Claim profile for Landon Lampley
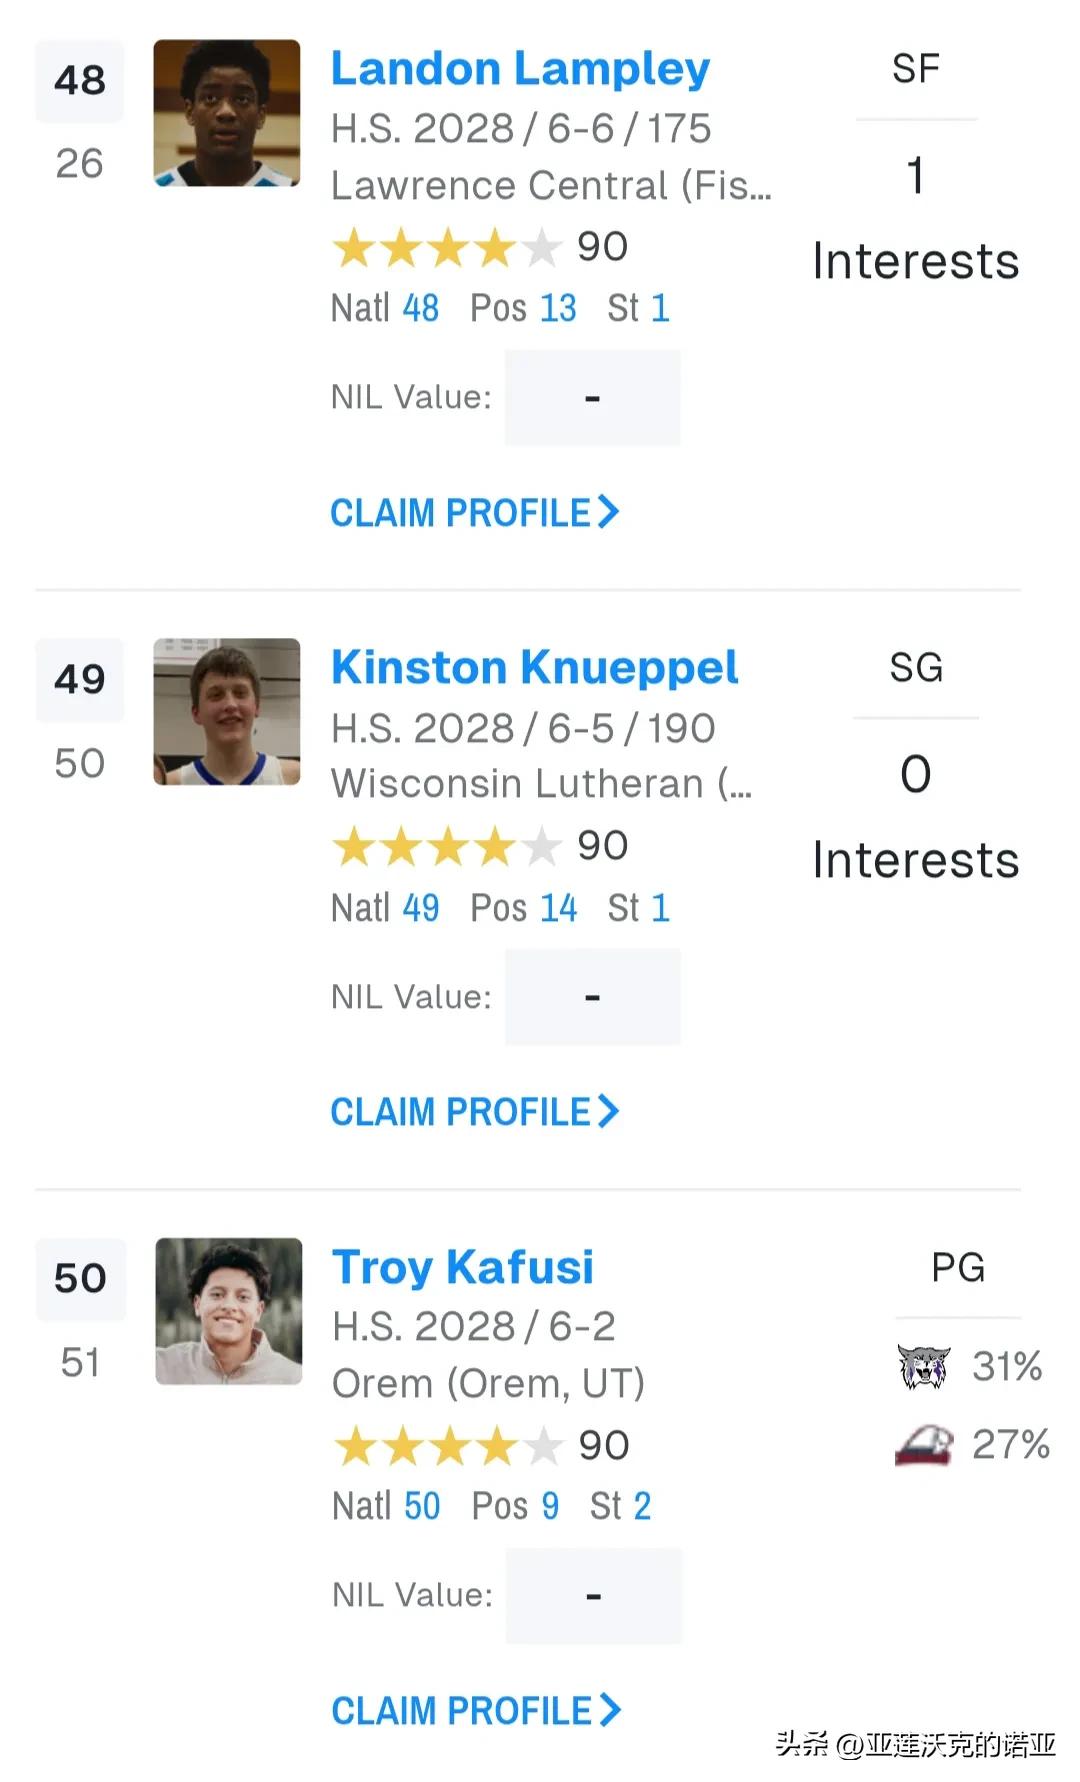Screen dimensions: 1080x1782 pos(475,513)
